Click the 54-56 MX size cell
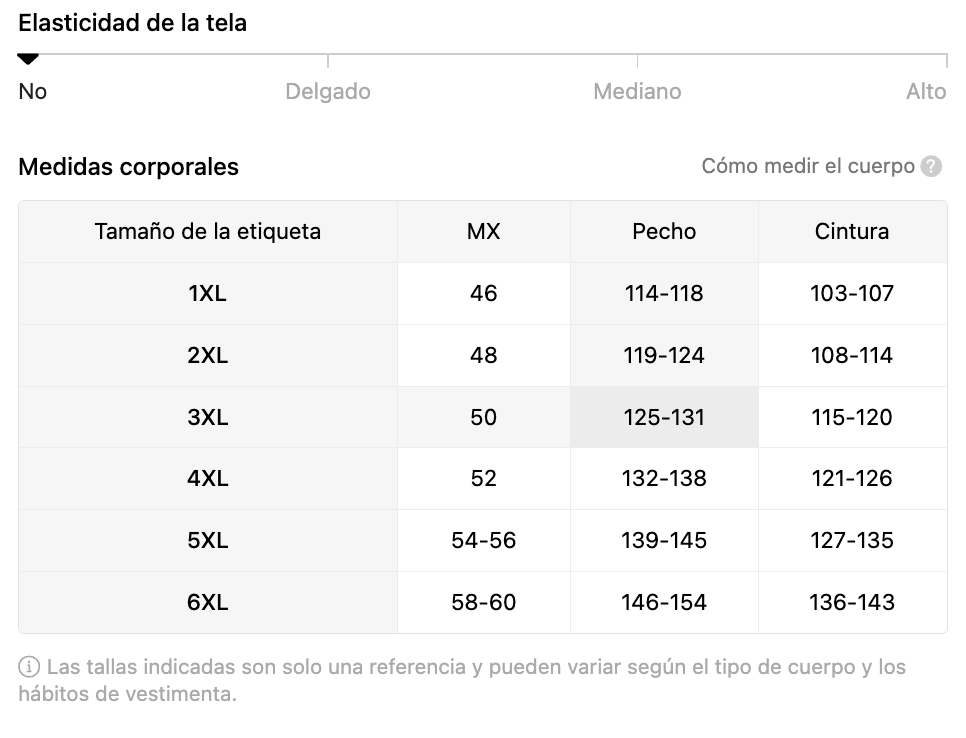Image resolution: width=966 pixels, height=738 pixels. click(x=484, y=540)
